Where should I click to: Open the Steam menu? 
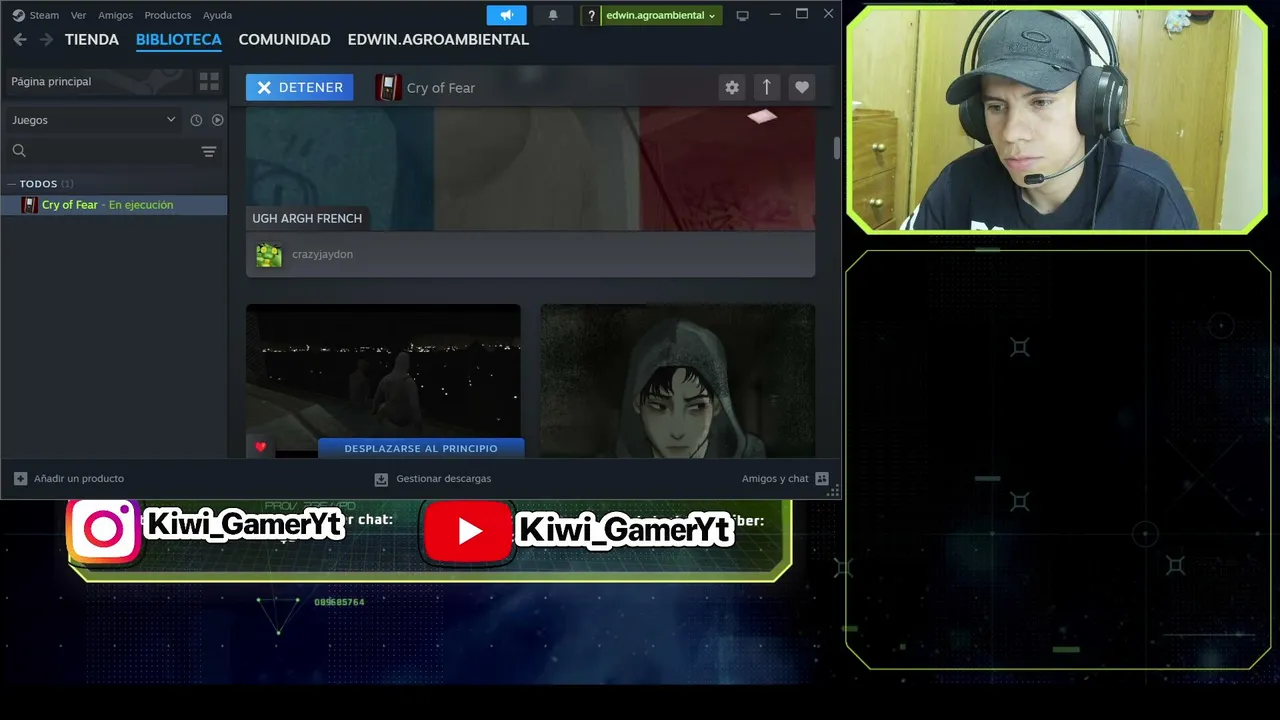(x=36, y=15)
